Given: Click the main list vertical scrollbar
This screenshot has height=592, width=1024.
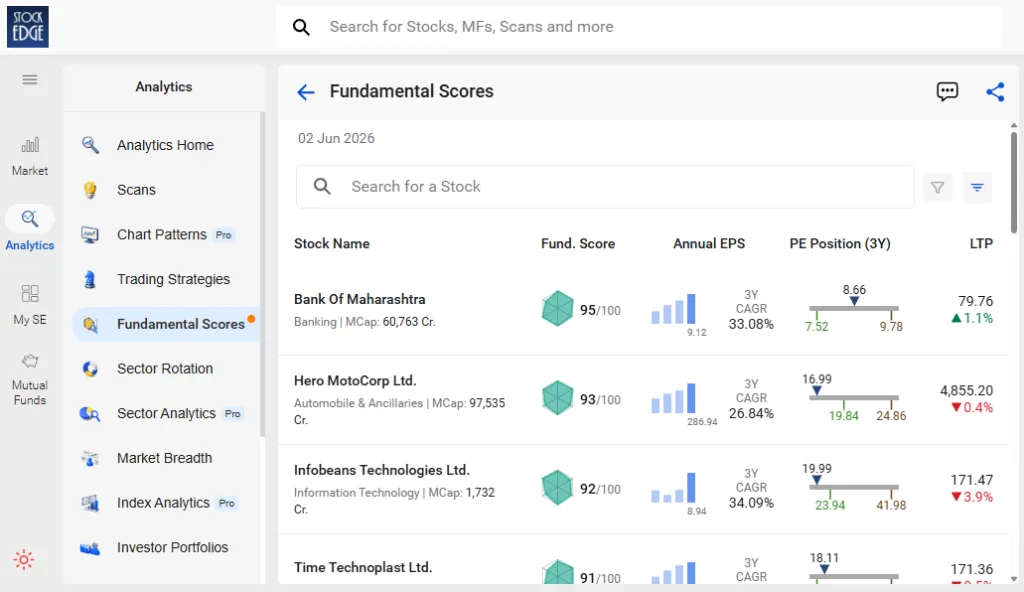Looking at the screenshot, I should pyautogui.click(x=1014, y=182).
